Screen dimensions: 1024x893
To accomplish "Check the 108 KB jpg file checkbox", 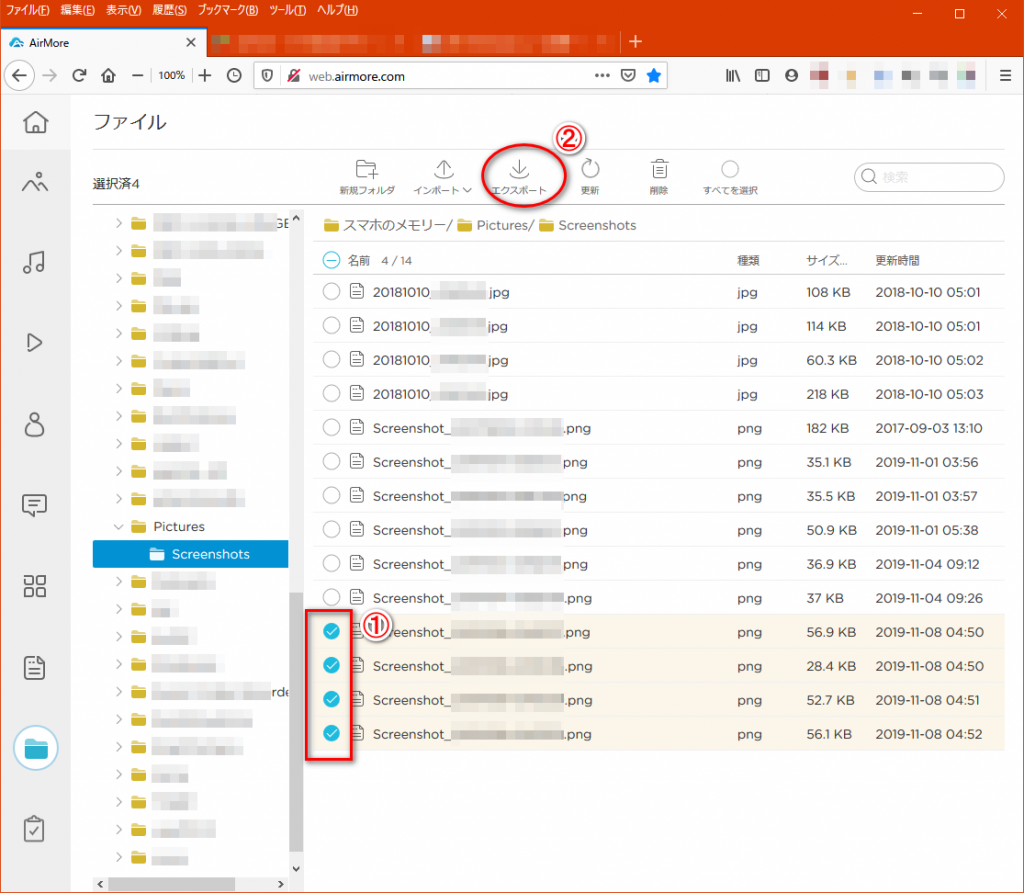I will (x=332, y=292).
